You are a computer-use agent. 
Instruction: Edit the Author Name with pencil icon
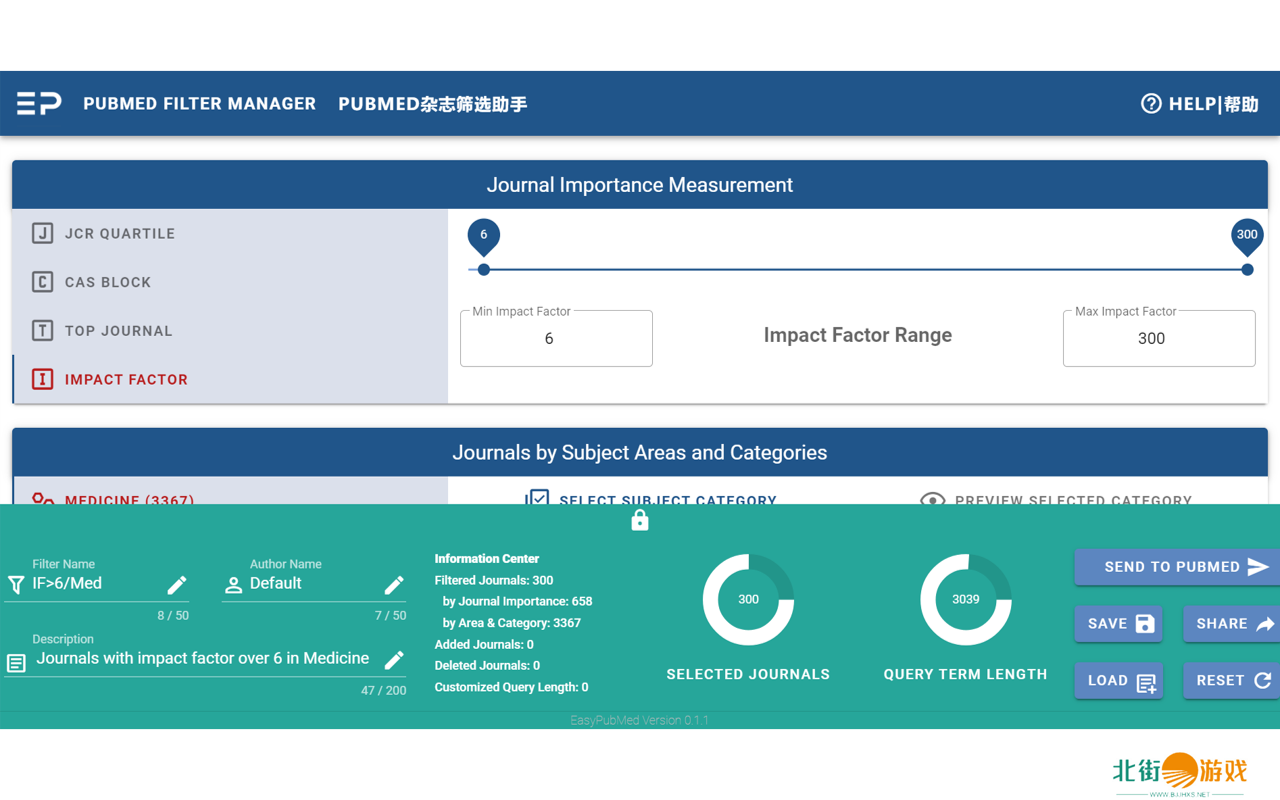click(394, 585)
